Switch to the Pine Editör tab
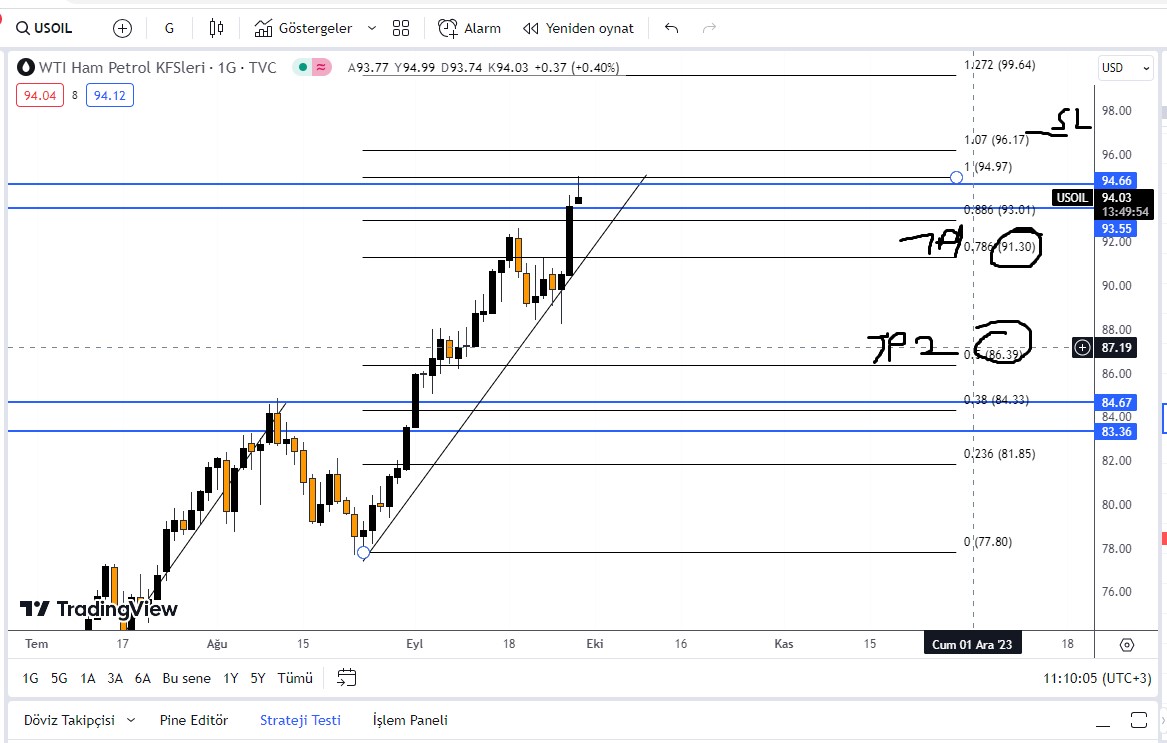Image resolution: width=1167 pixels, height=743 pixels. 193,719
